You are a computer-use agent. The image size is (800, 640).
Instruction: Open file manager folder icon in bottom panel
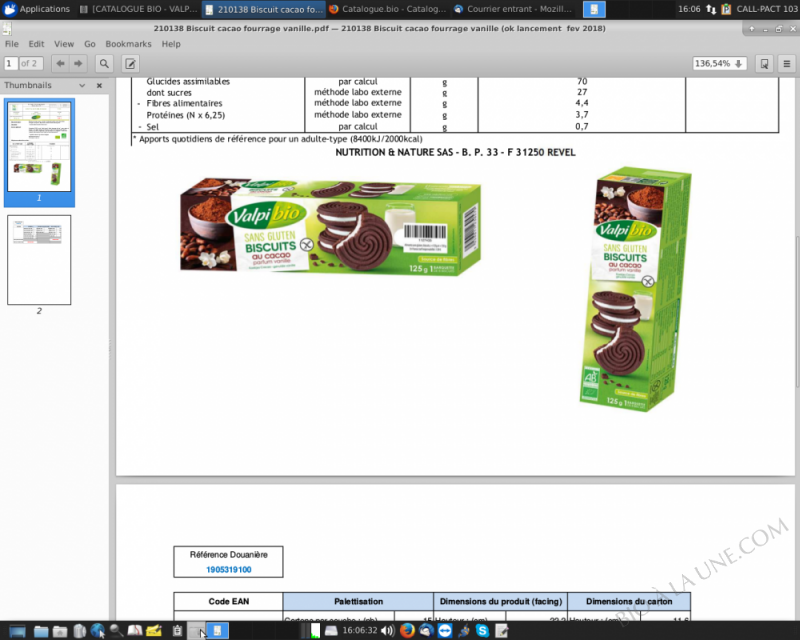(x=41, y=631)
